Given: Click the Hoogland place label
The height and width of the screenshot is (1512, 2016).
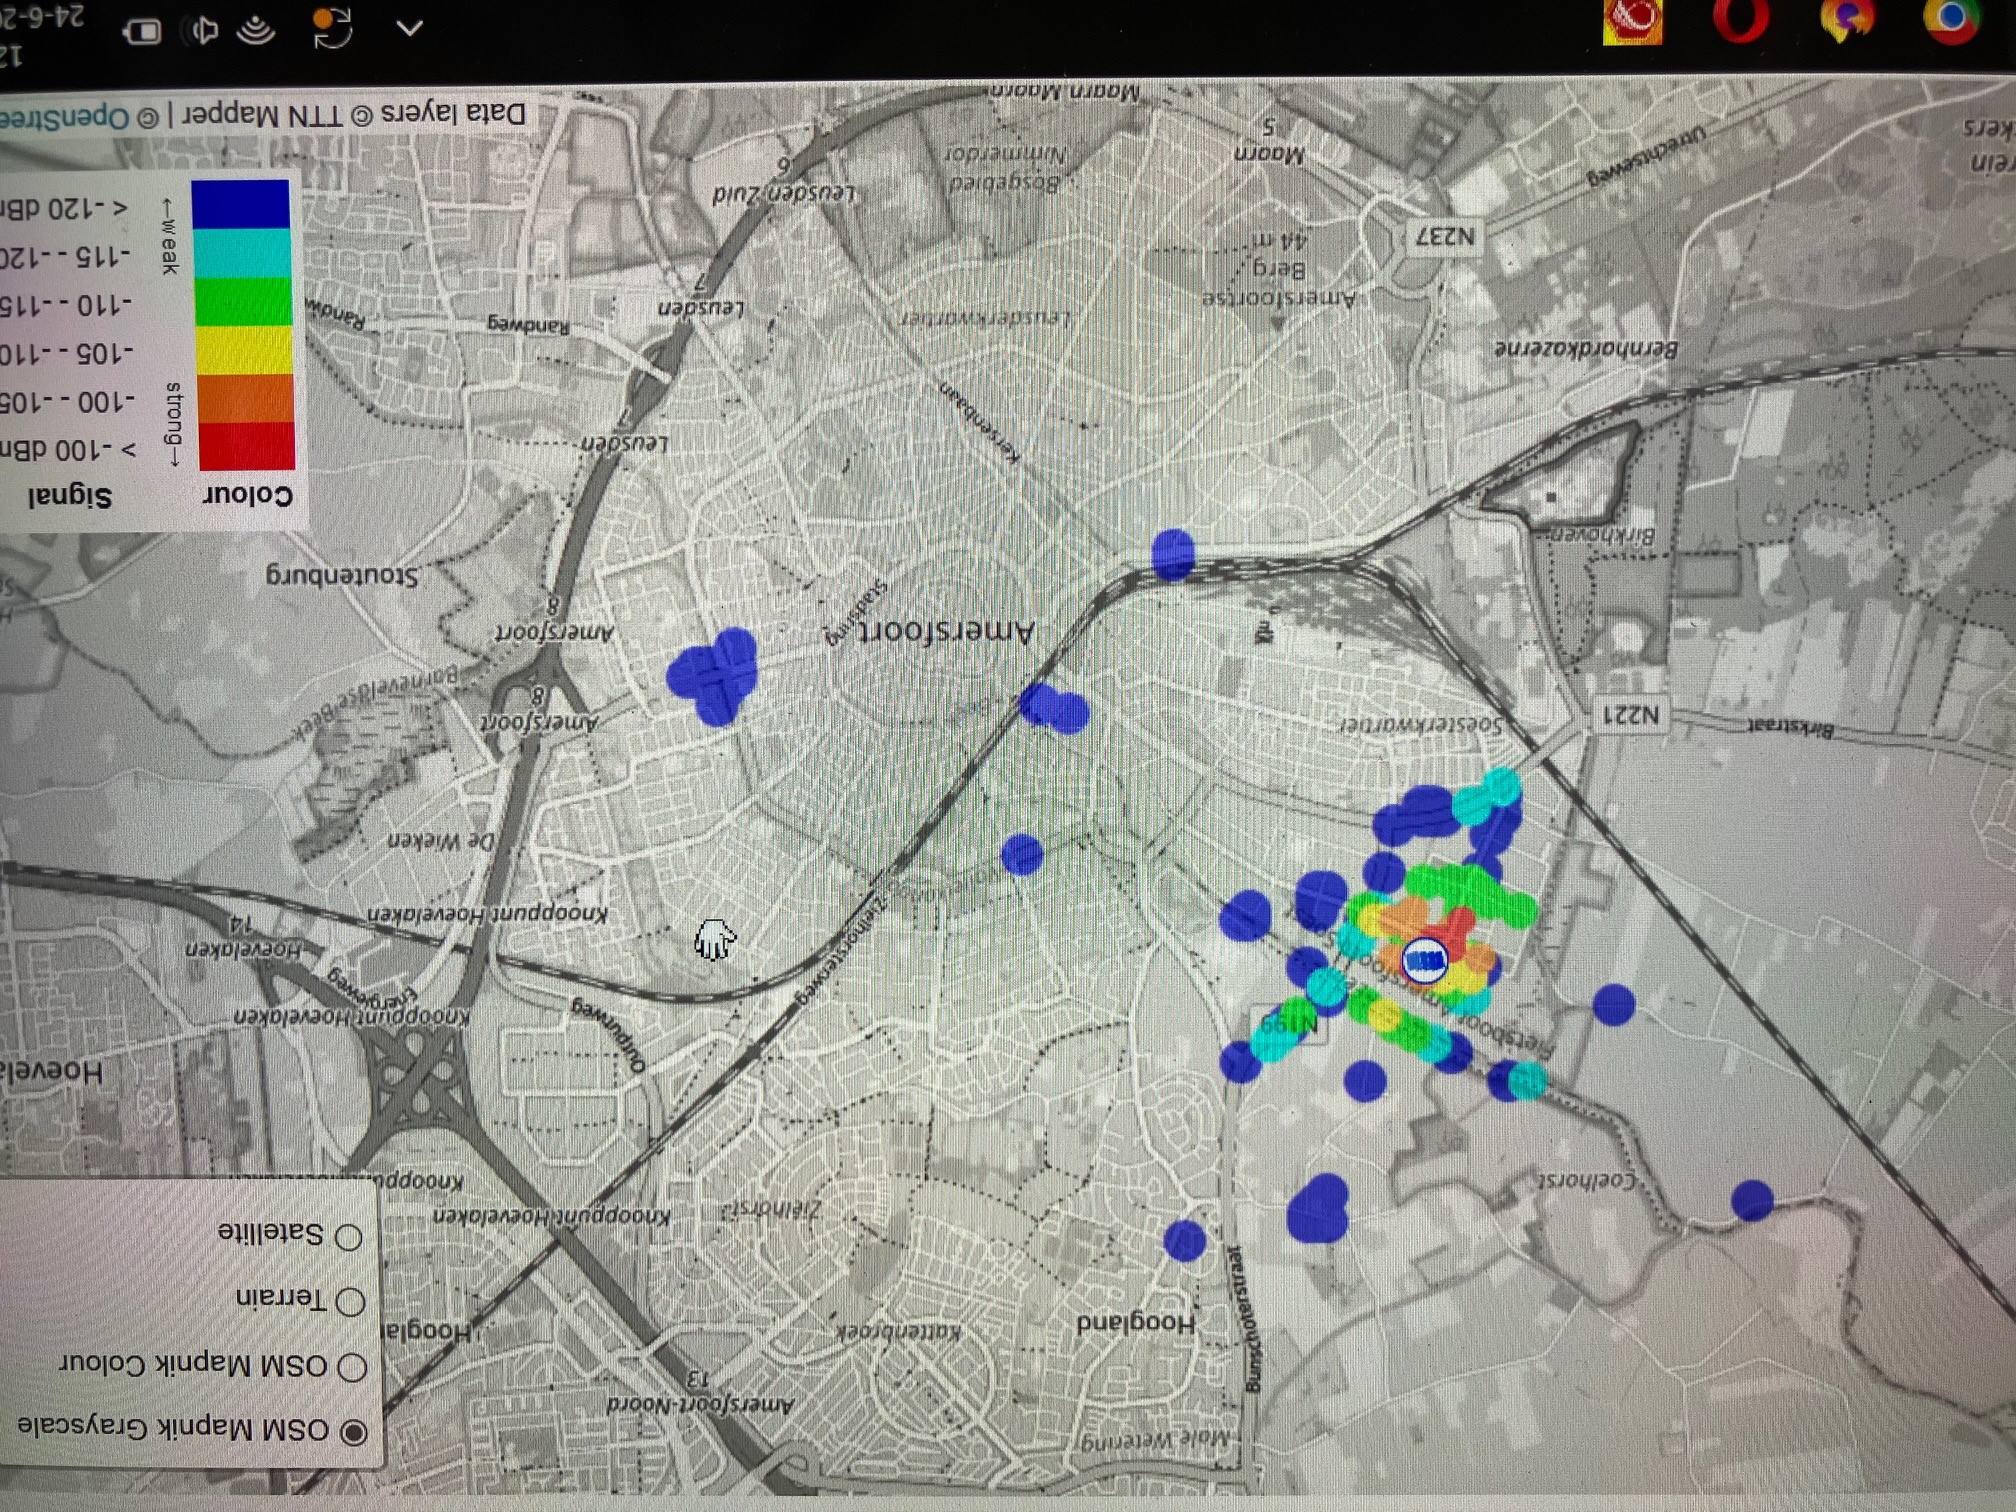Looking at the screenshot, I should tap(1135, 1323).
